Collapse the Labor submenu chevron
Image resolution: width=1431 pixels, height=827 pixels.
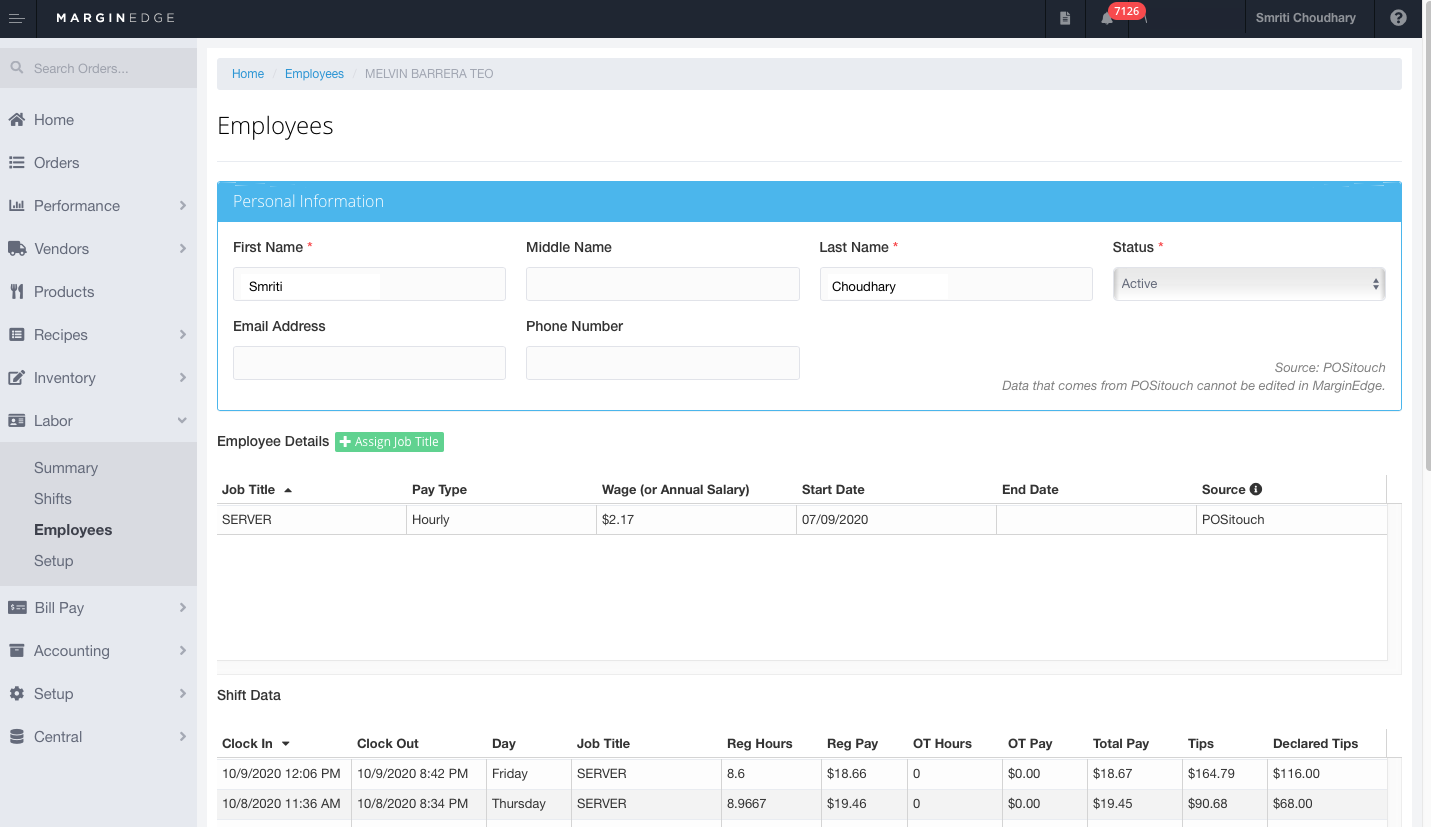pos(183,421)
